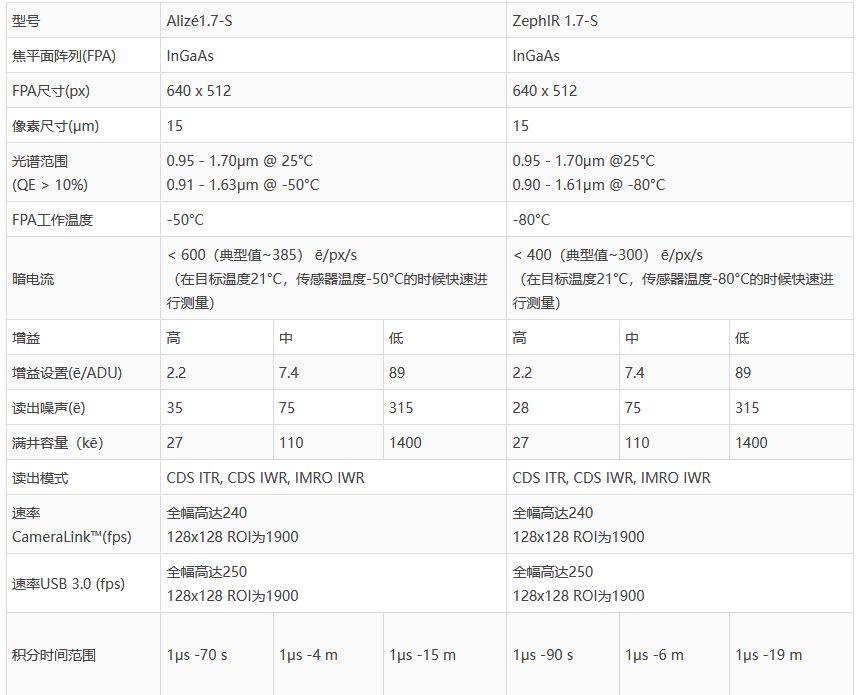Click the read noise value 35
This screenshot has height=695, width=863.
[x=176, y=408]
